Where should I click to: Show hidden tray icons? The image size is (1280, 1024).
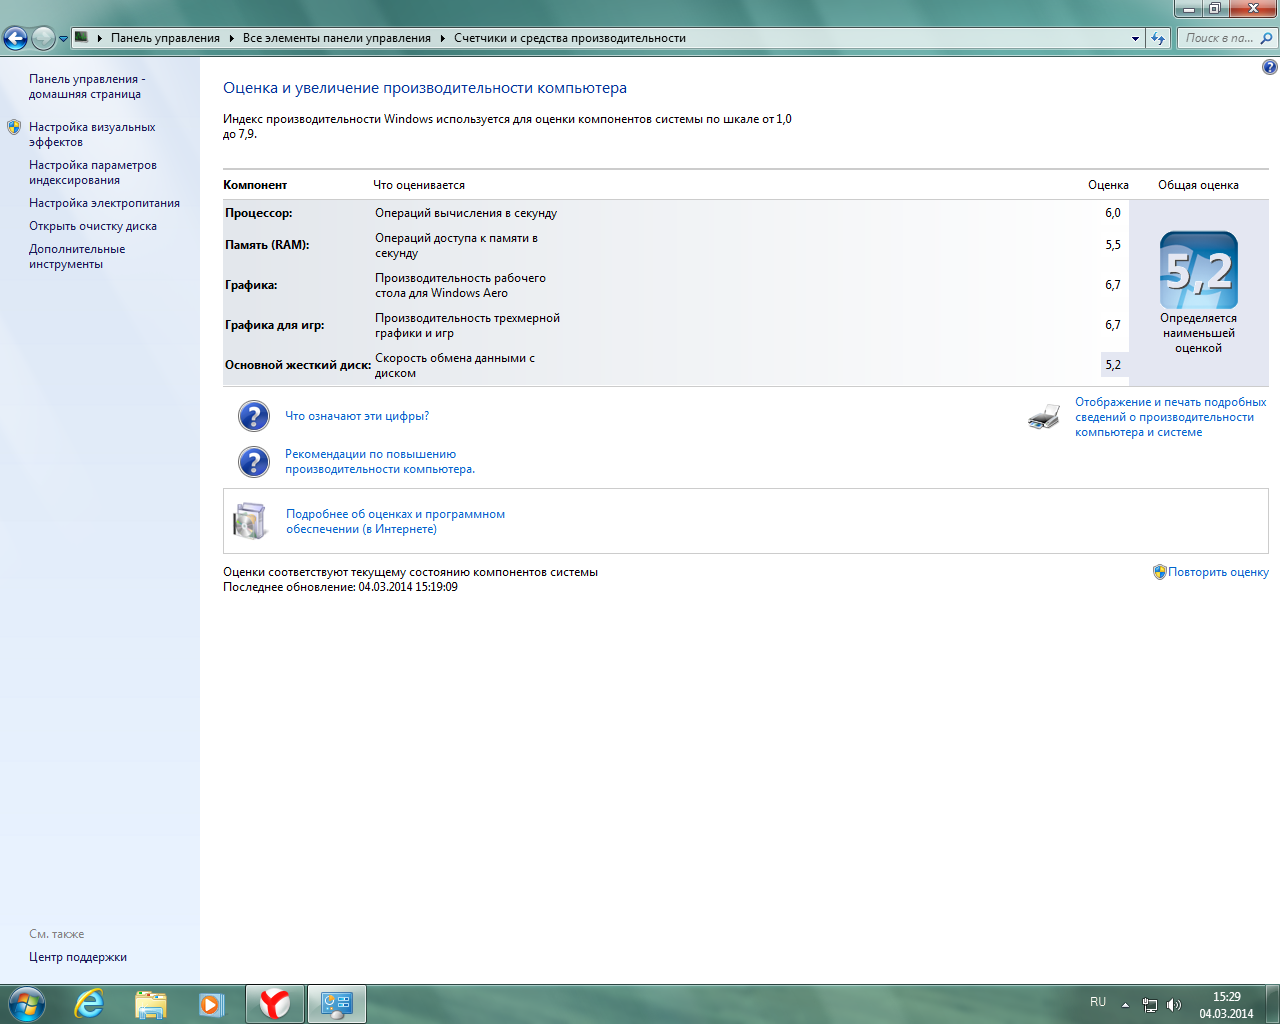[x=1125, y=1004]
